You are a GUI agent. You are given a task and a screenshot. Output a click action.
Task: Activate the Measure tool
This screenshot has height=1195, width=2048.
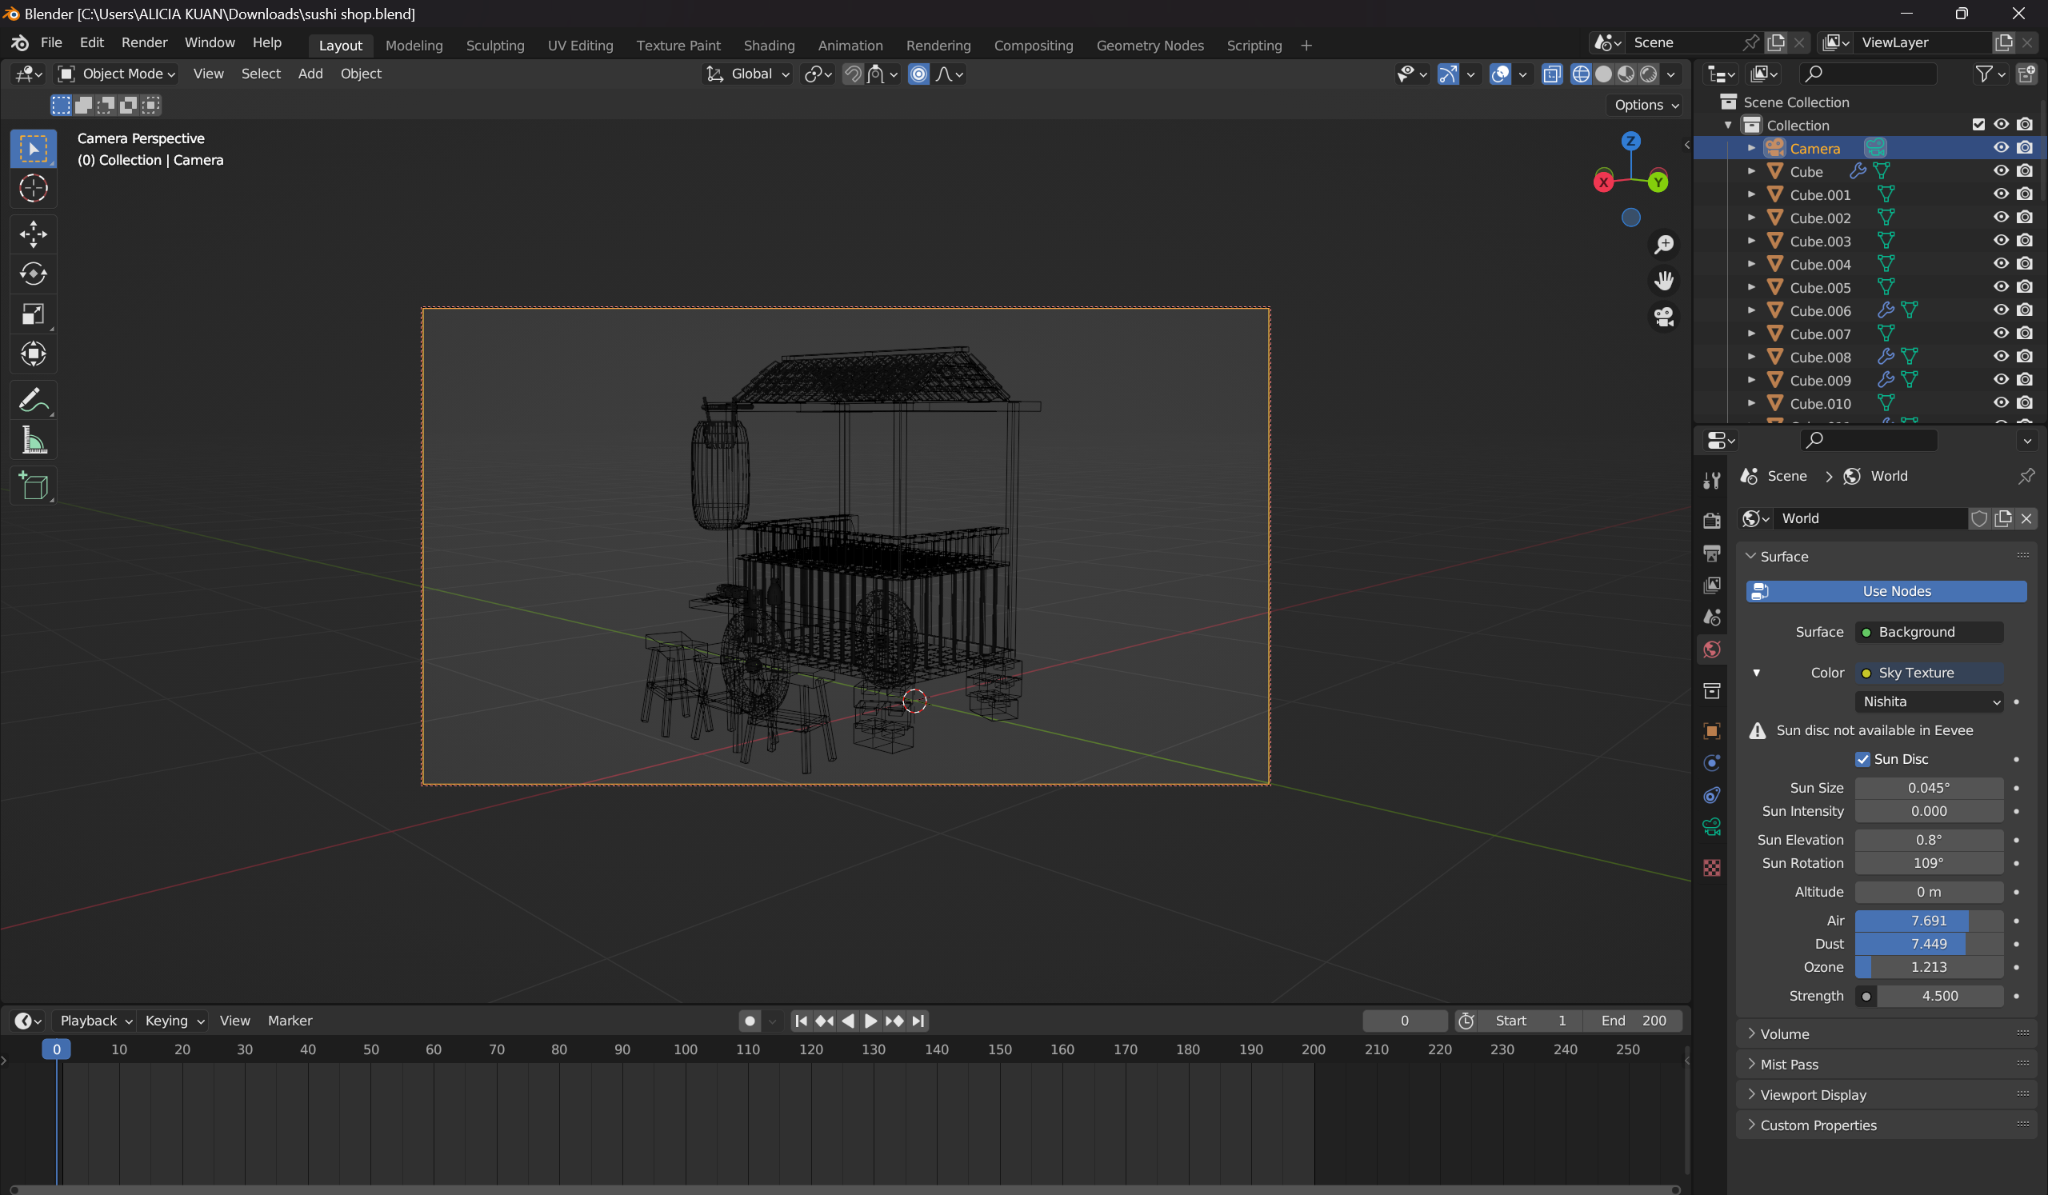[x=33, y=441]
